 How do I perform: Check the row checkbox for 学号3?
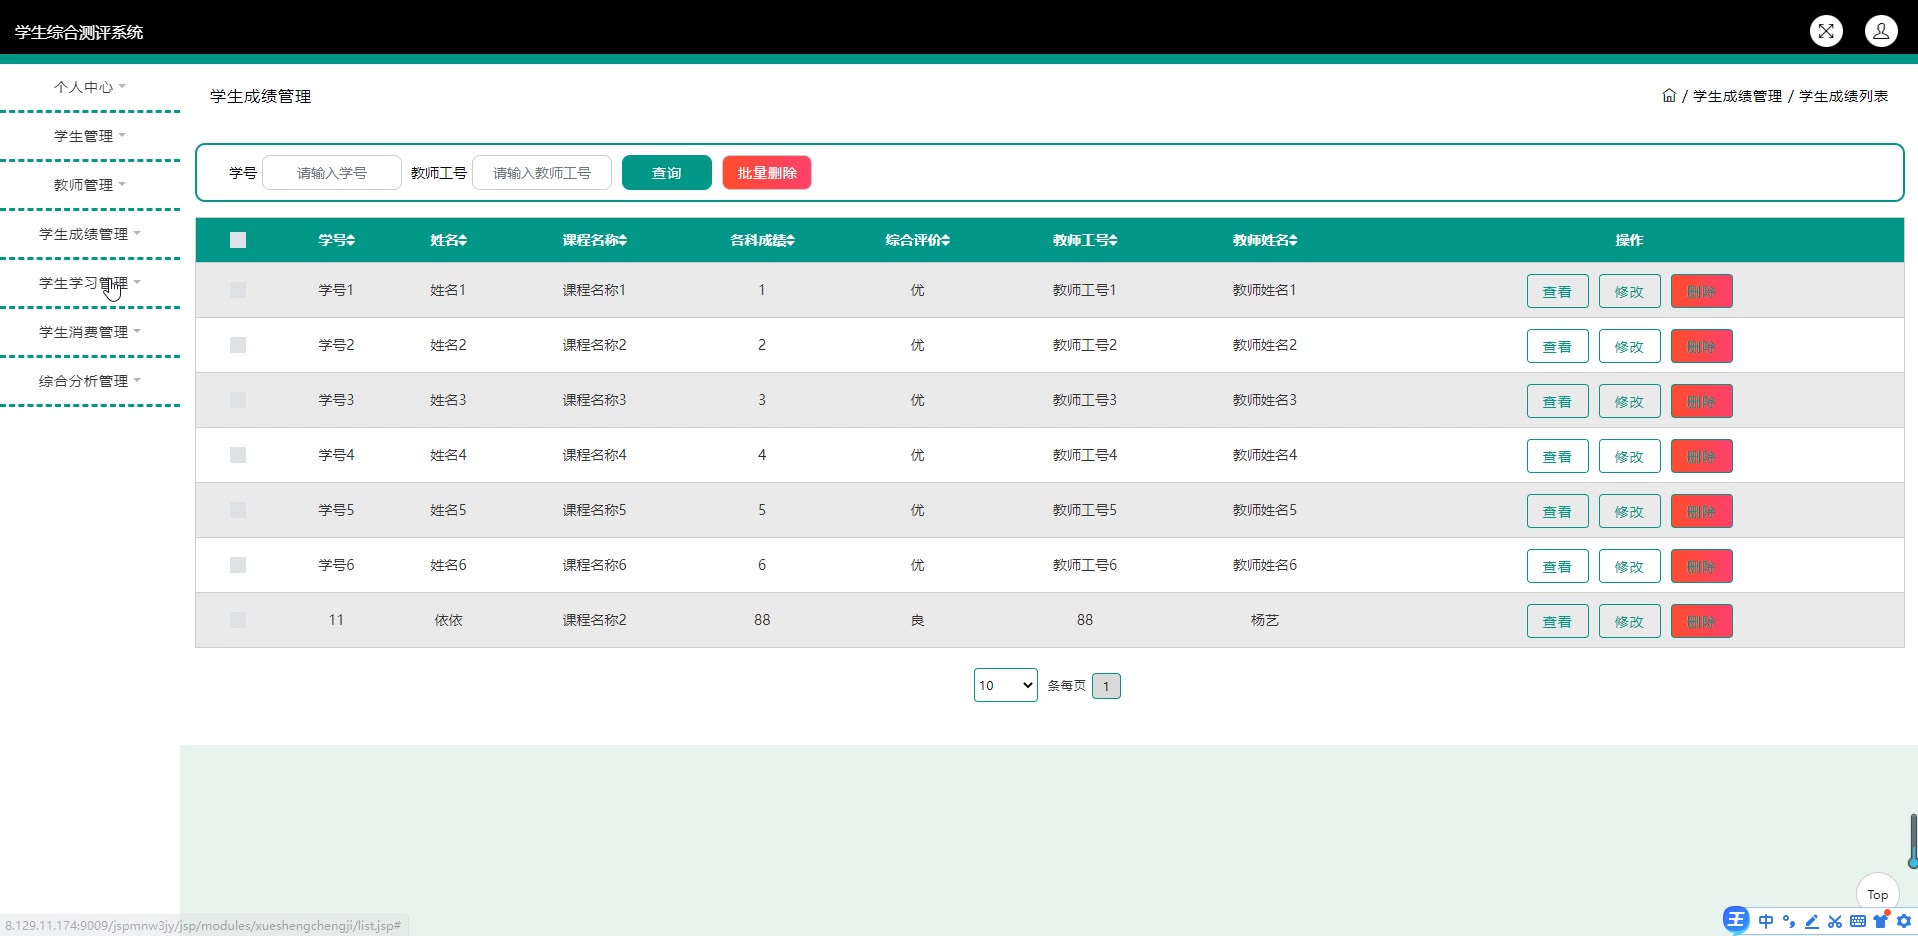point(238,400)
